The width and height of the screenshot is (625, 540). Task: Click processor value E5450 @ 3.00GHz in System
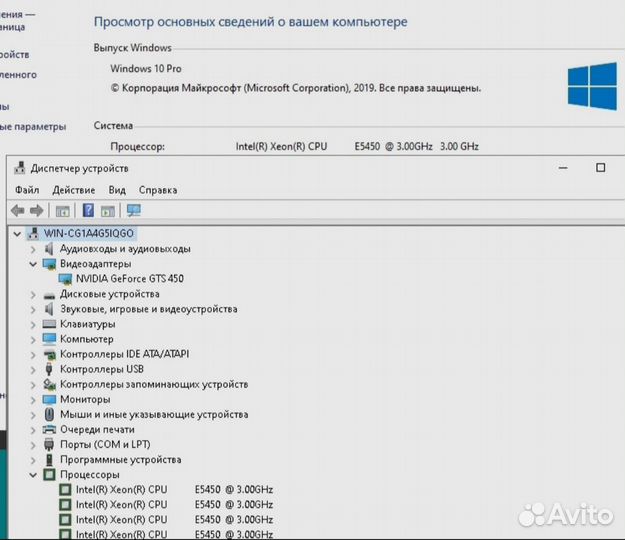click(393, 146)
